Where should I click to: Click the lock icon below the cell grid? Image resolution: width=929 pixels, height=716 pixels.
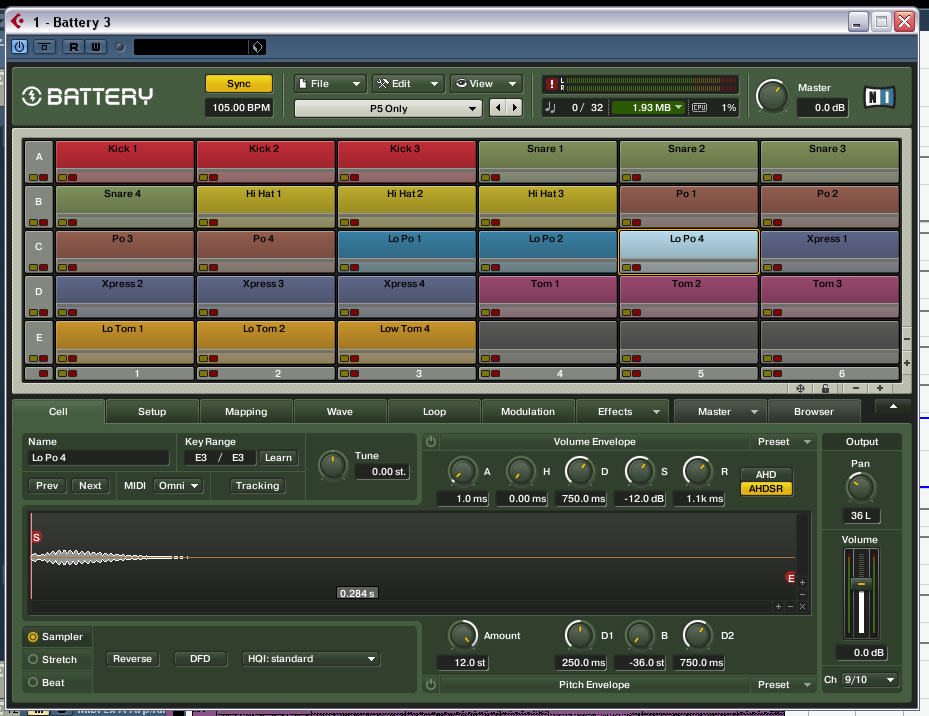tap(825, 388)
